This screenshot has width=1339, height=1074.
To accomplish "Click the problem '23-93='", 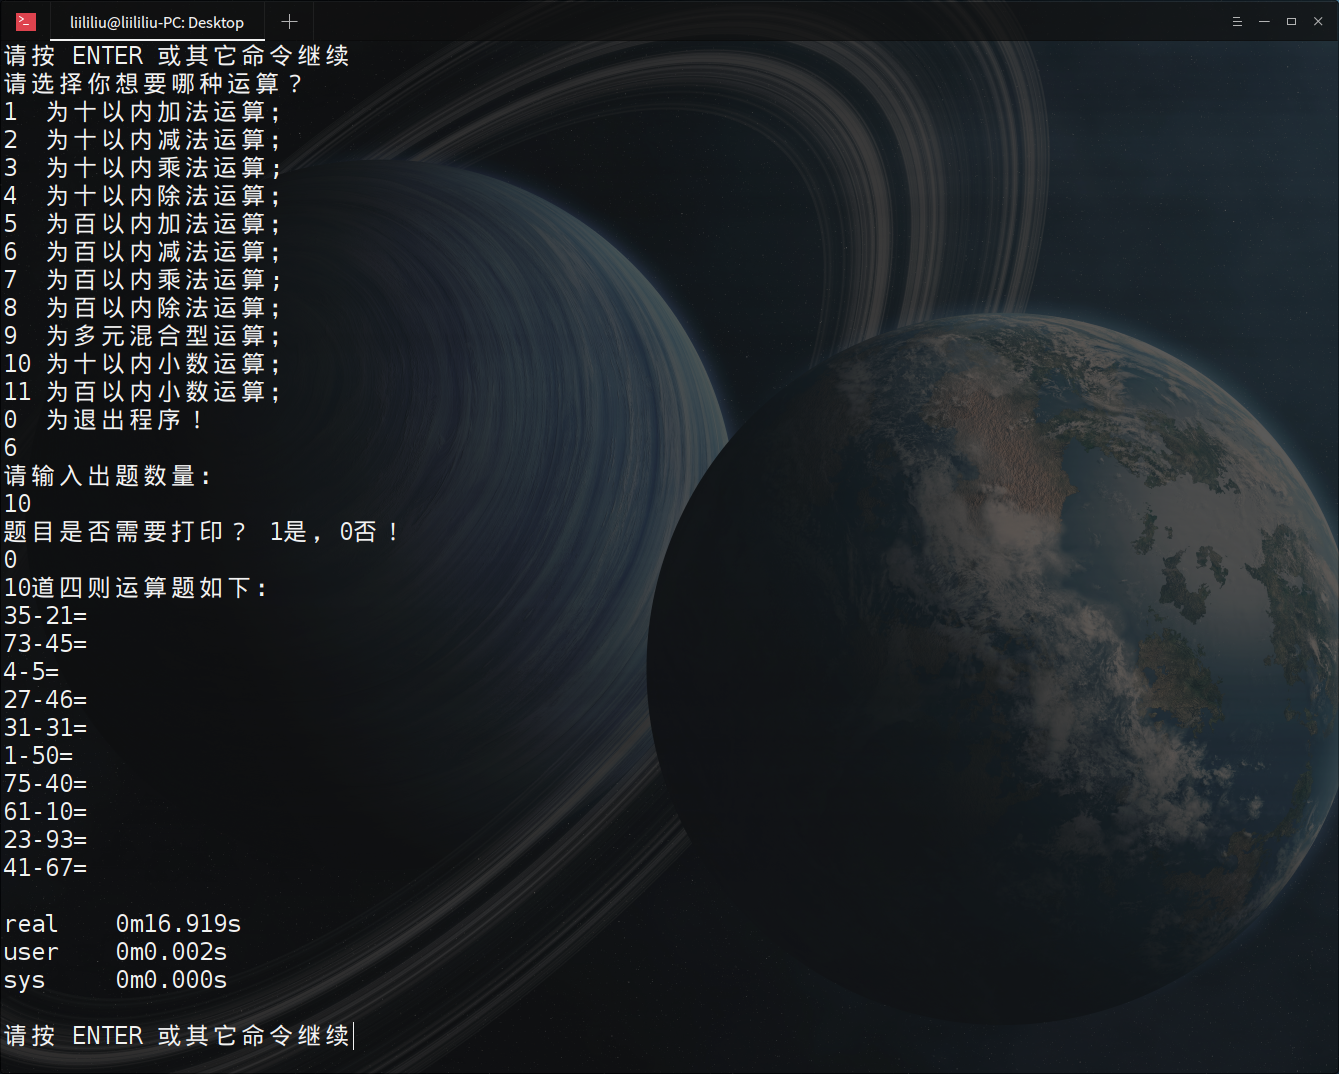I will point(45,840).
